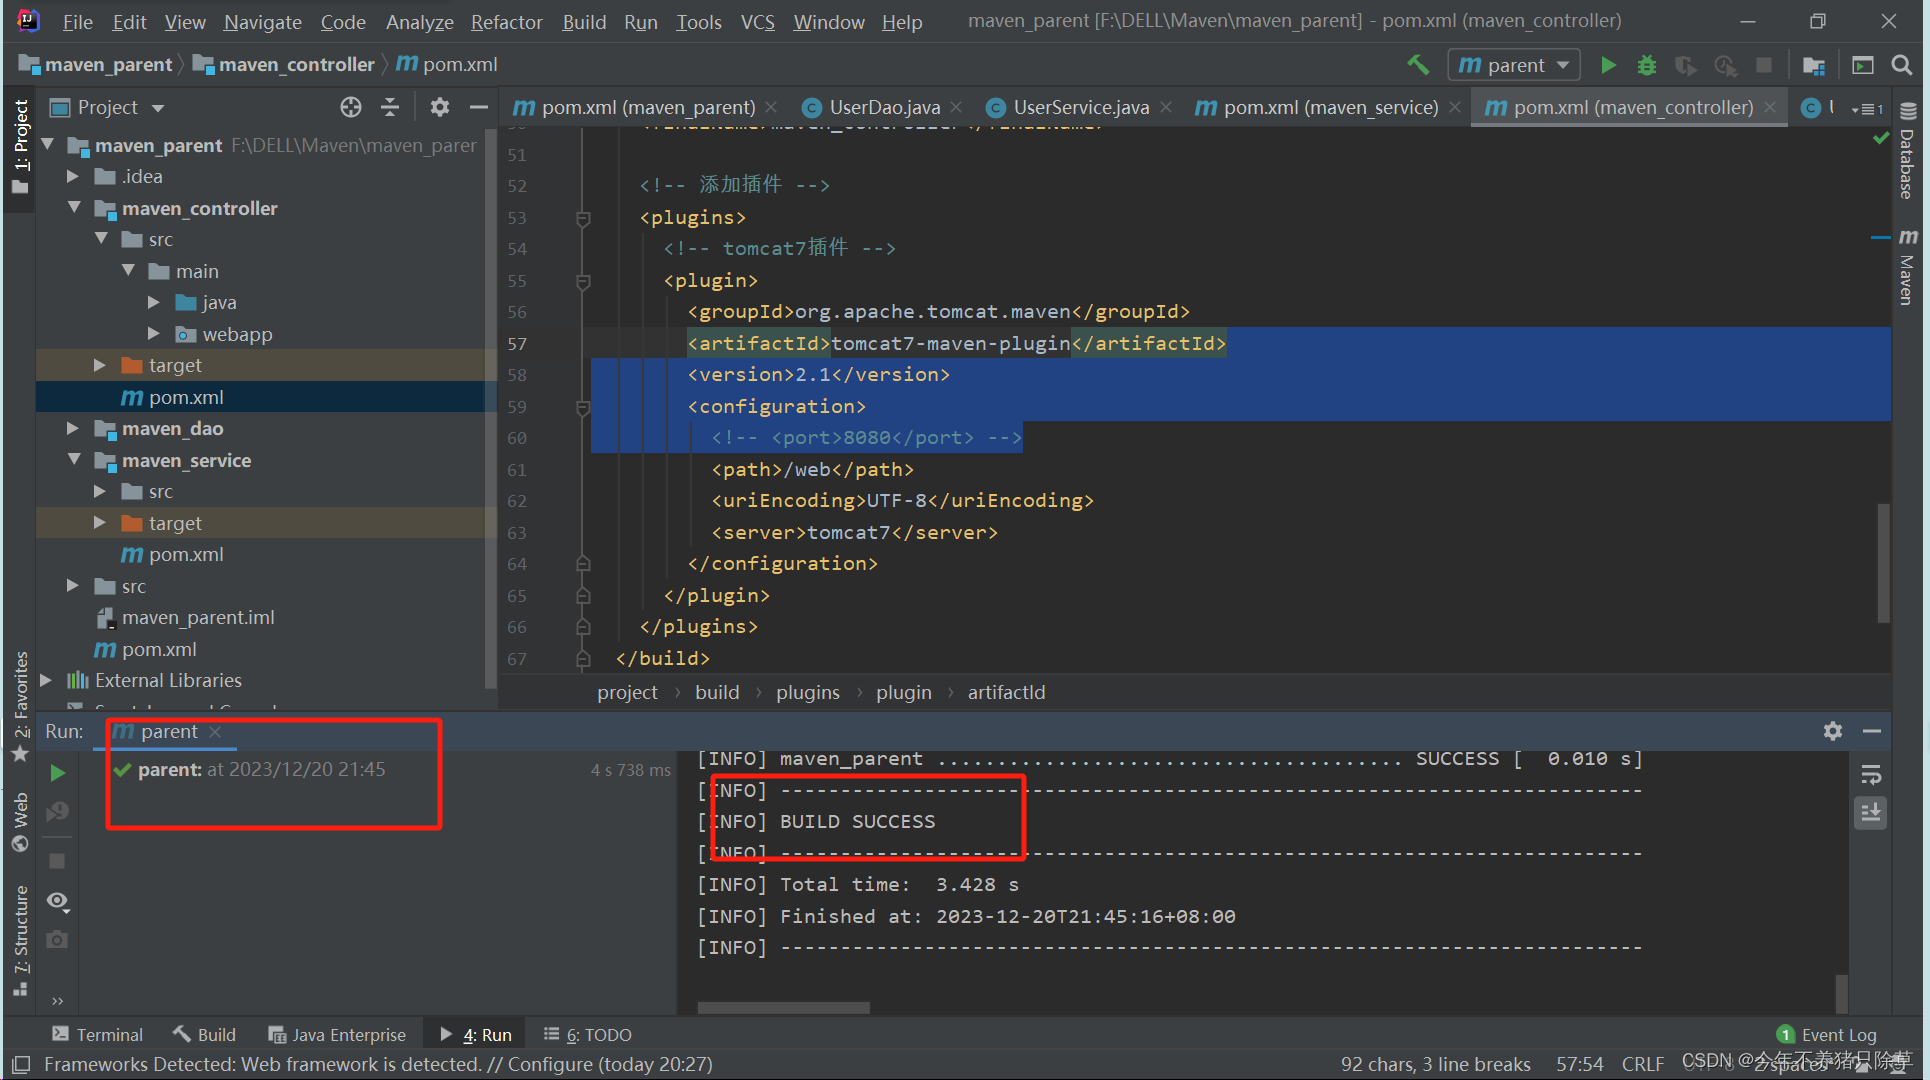The image size is (1930, 1080).
Task: Open the Build tool window
Action: pyautogui.click(x=204, y=1034)
